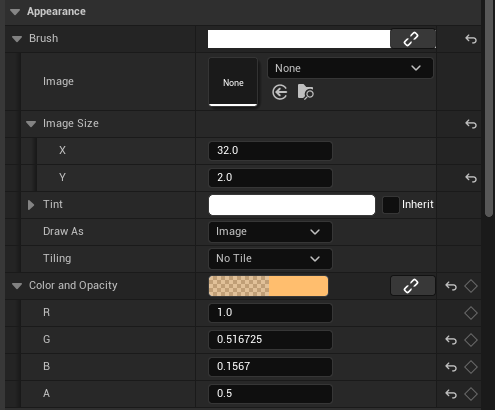The width and height of the screenshot is (495, 410).
Task: Toggle the Tint Inherit checkbox
Action: [x=391, y=205]
